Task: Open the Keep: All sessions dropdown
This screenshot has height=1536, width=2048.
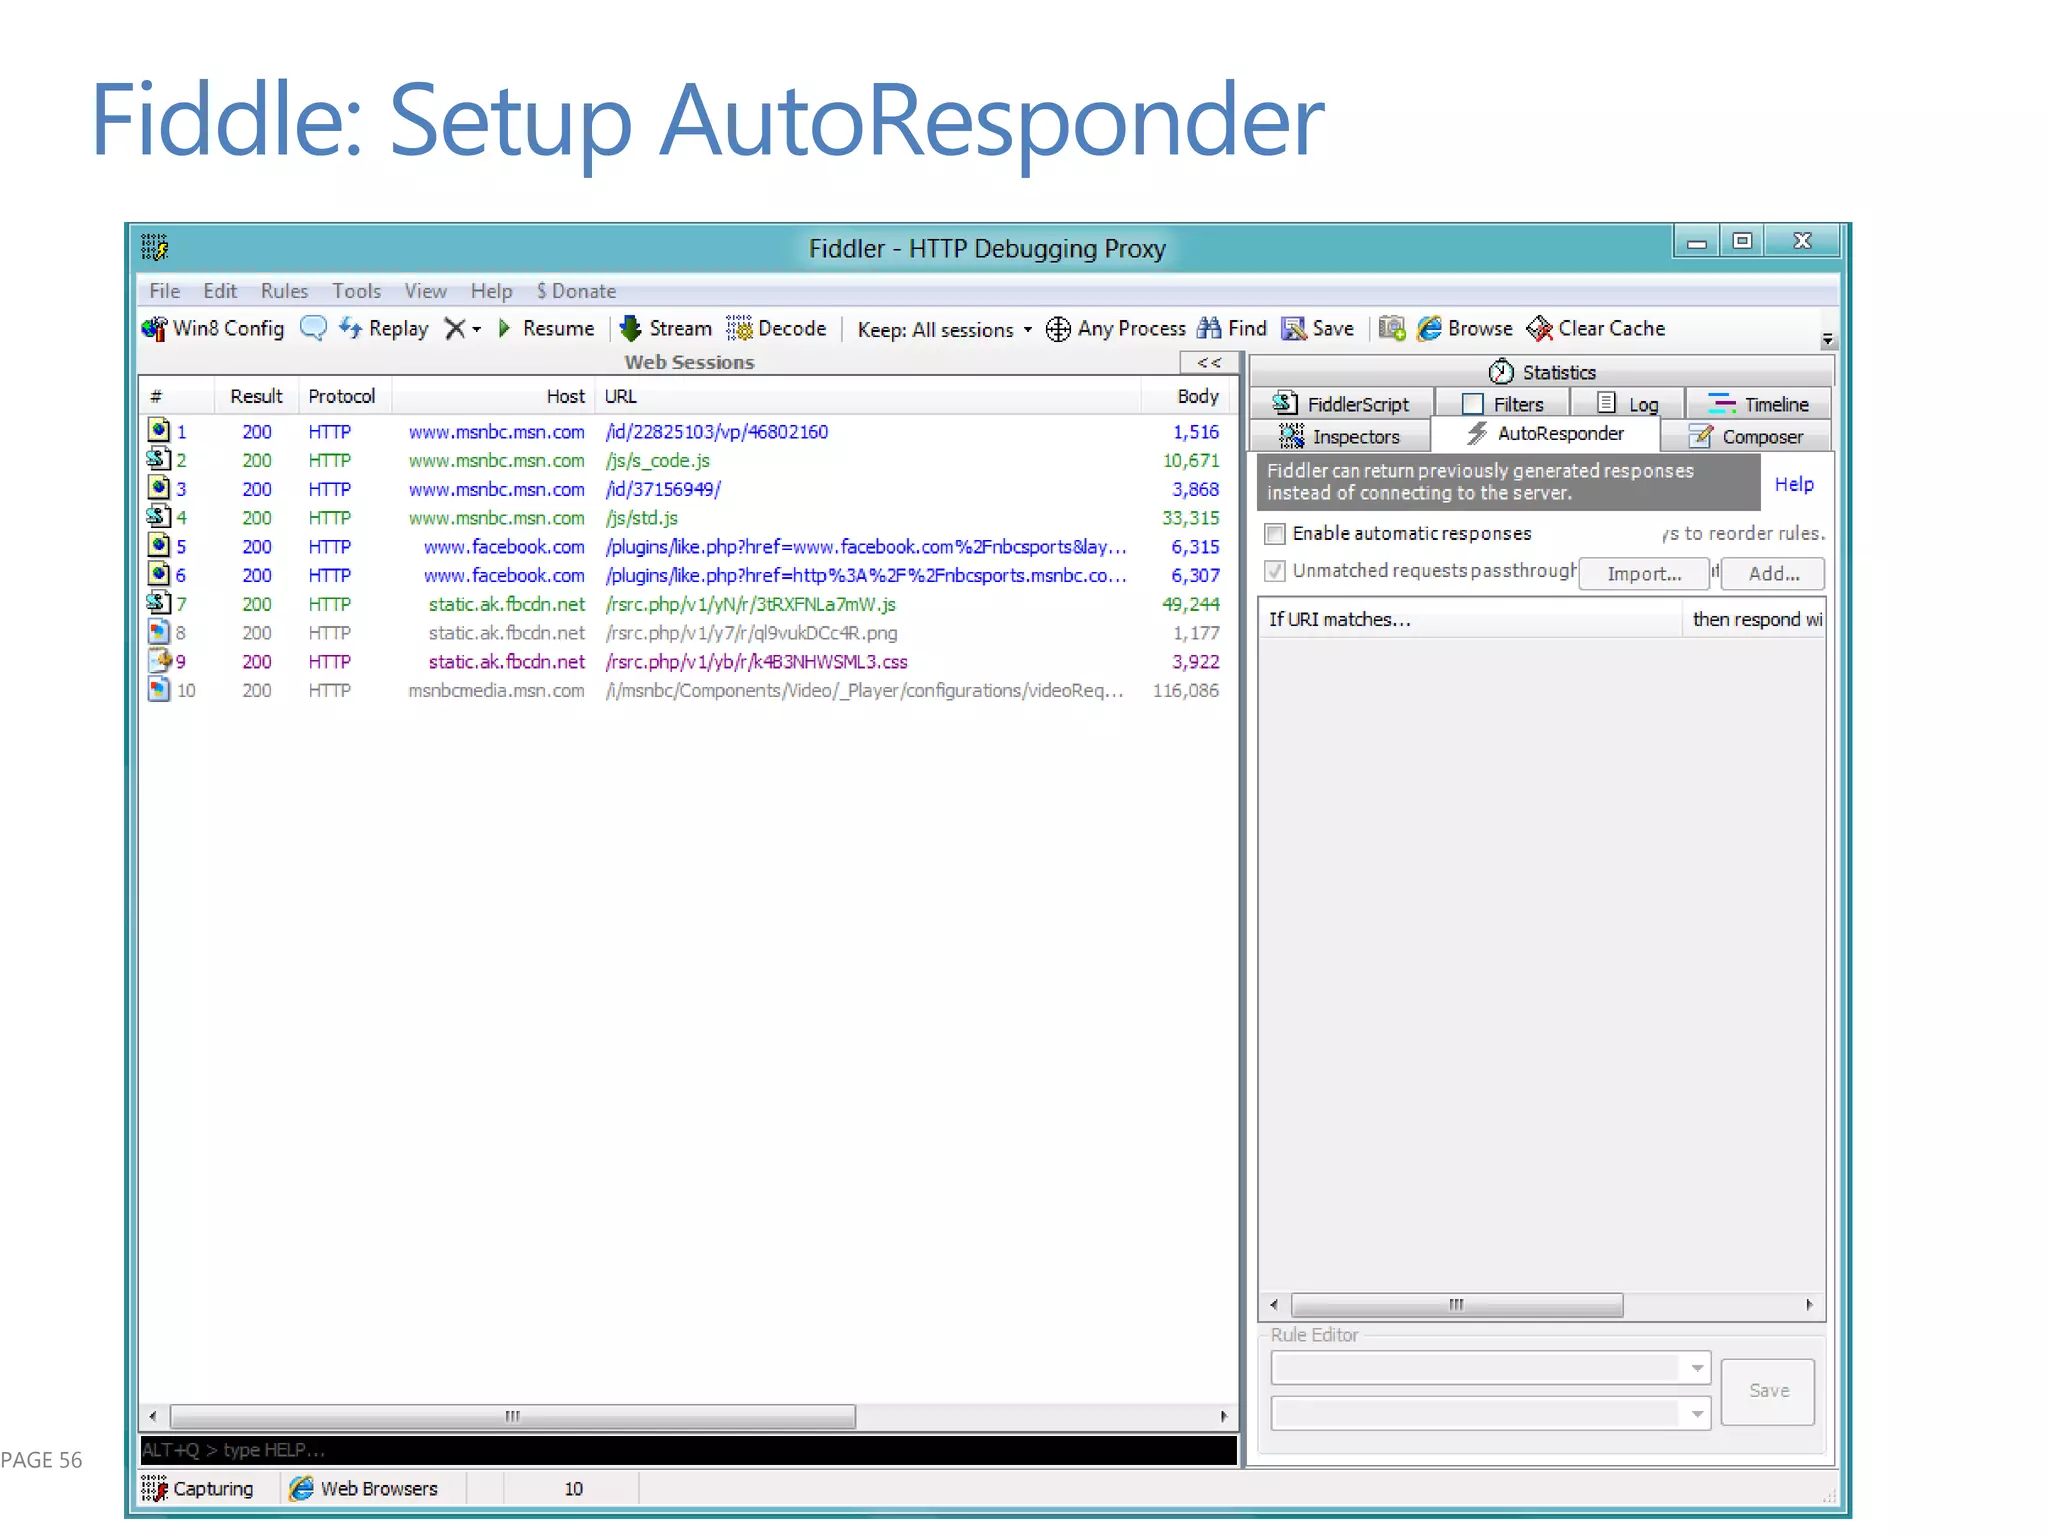Action: coord(945,330)
